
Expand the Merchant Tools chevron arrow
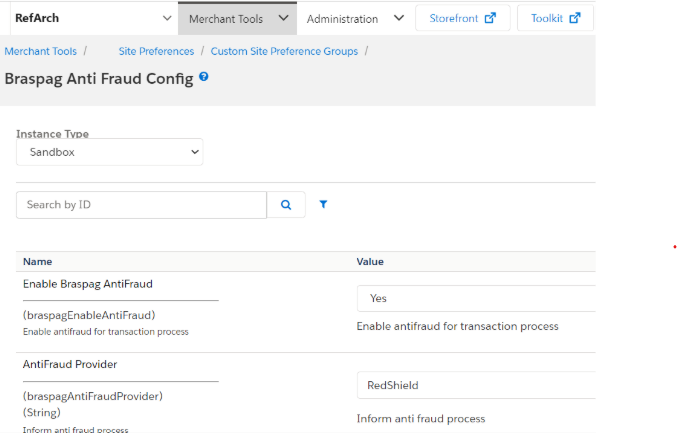pyautogui.click(x=283, y=18)
